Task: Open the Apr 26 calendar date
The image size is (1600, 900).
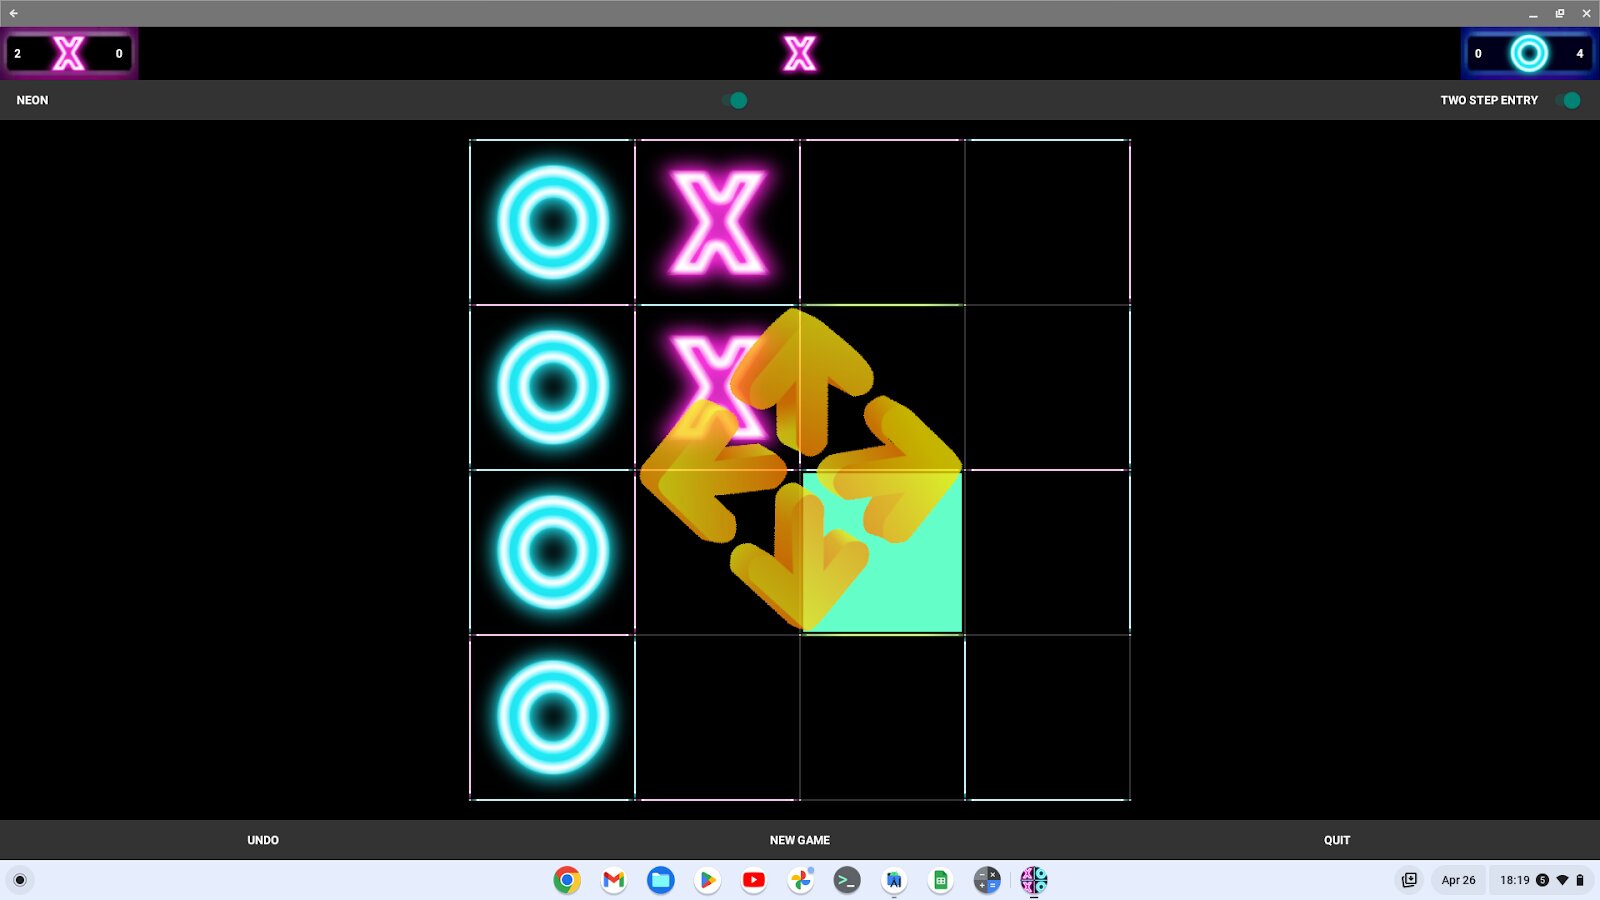Action: tap(1458, 880)
